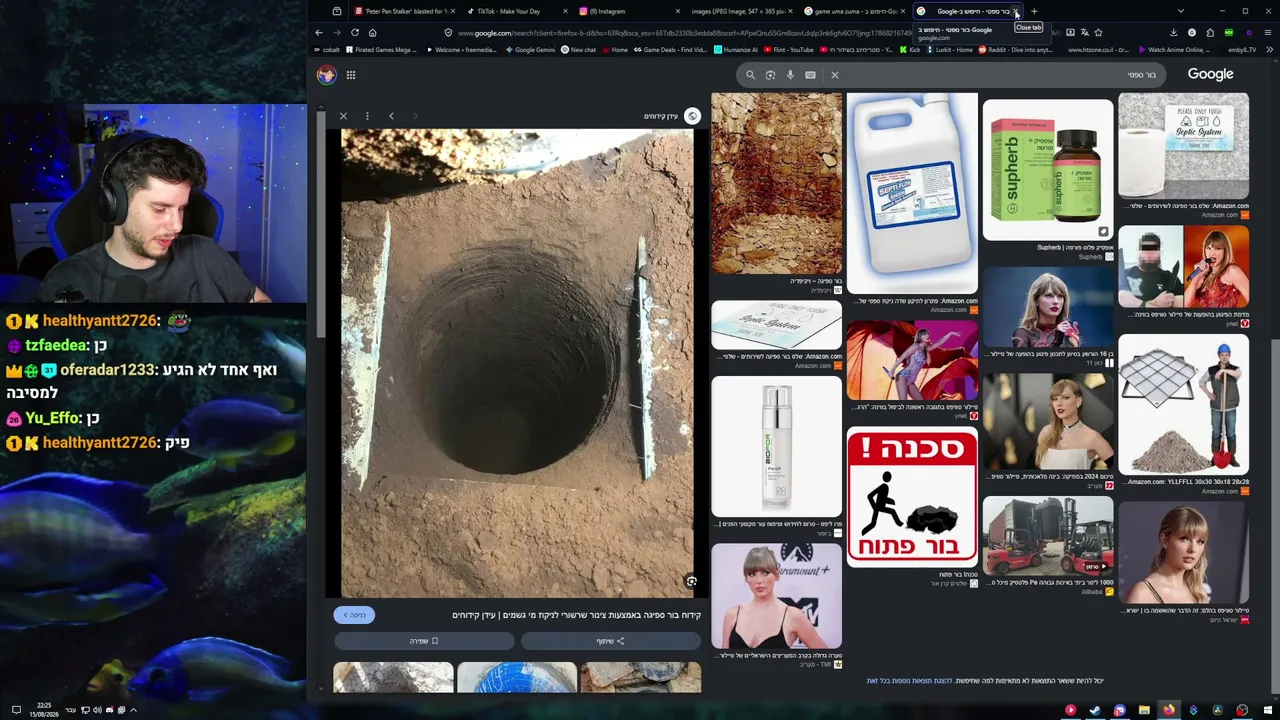1280x720 pixels.
Task: Open the paving grid and shovel image
Action: click(x=1184, y=405)
